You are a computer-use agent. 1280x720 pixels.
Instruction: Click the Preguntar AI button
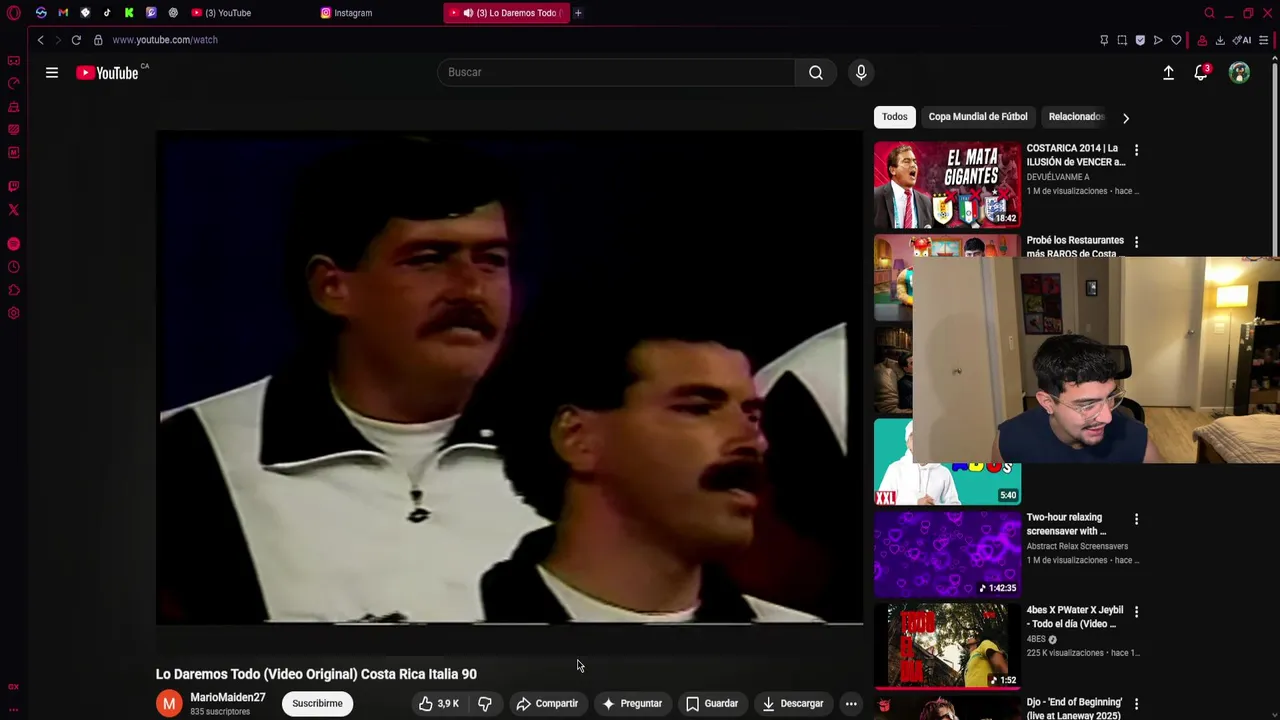point(632,703)
